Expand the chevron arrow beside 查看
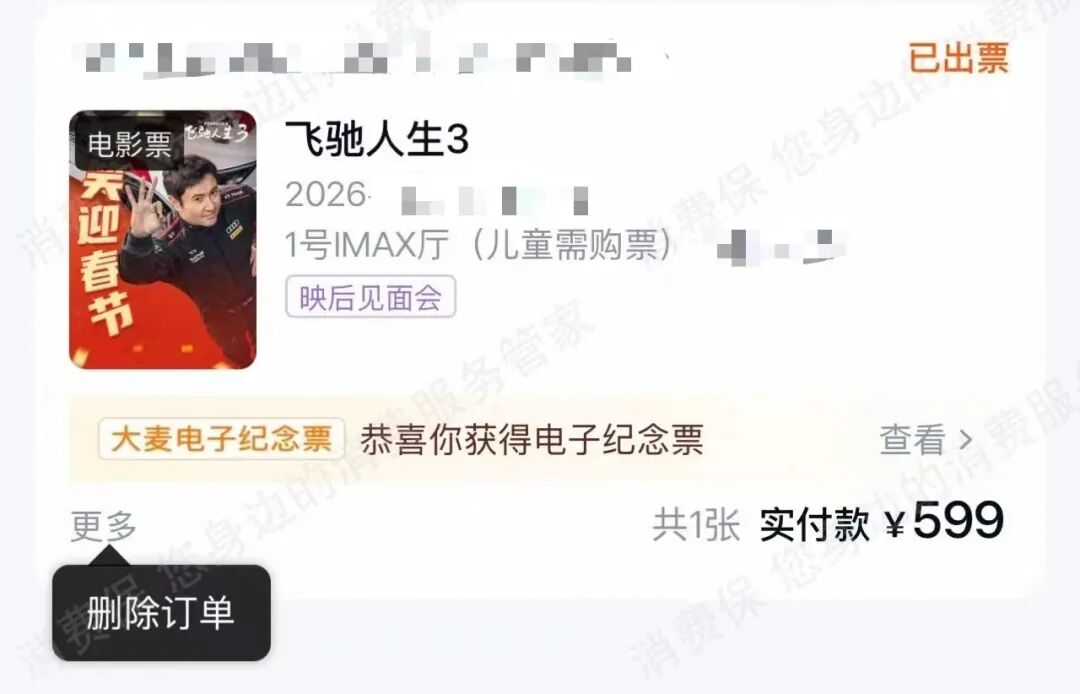Screen dimensions: 1080x694 tap(966, 440)
